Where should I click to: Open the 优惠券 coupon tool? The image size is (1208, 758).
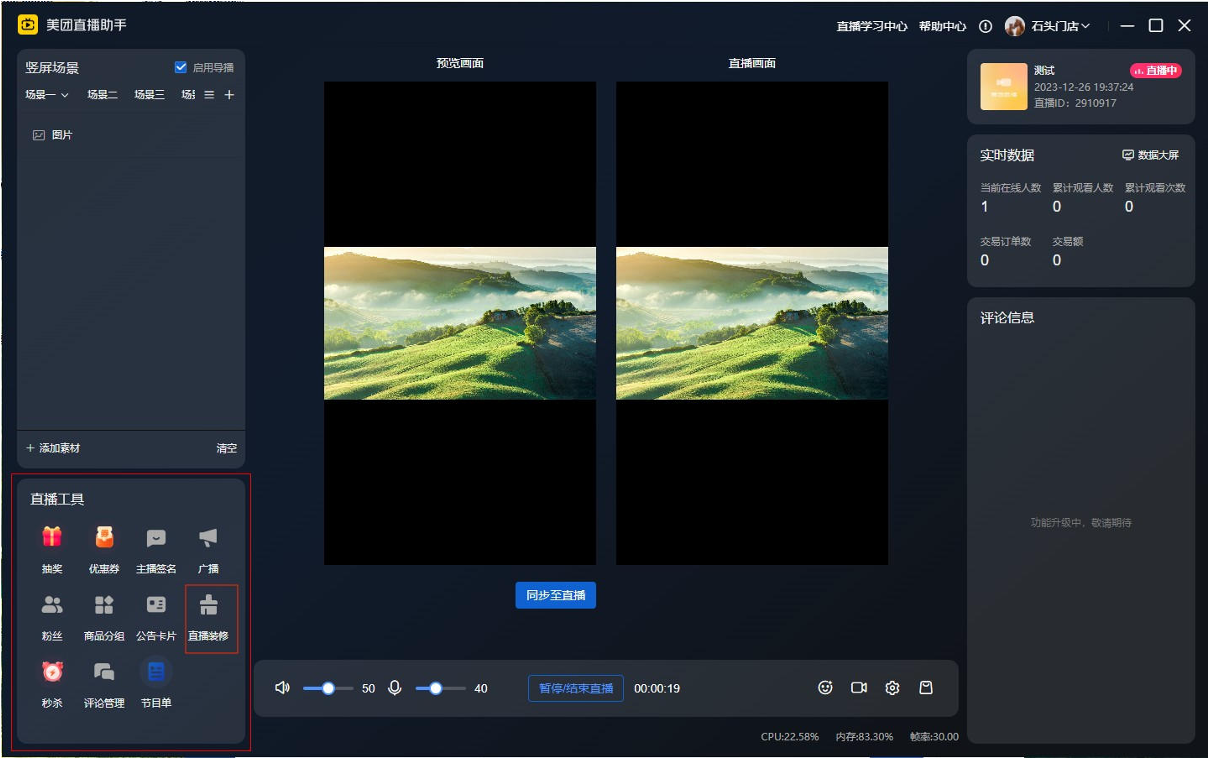pos(104,548)
